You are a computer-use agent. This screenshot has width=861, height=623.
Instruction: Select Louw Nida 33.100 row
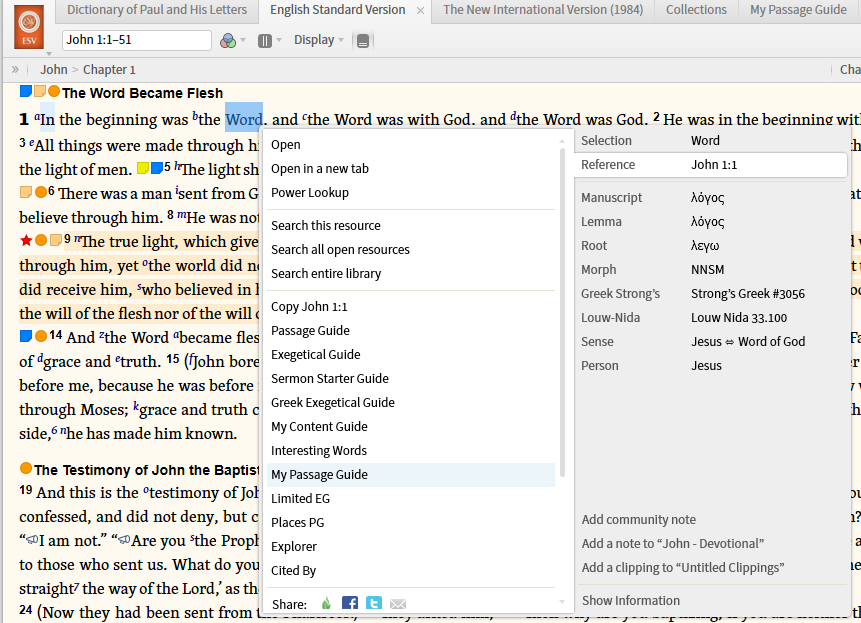[712, 318]
